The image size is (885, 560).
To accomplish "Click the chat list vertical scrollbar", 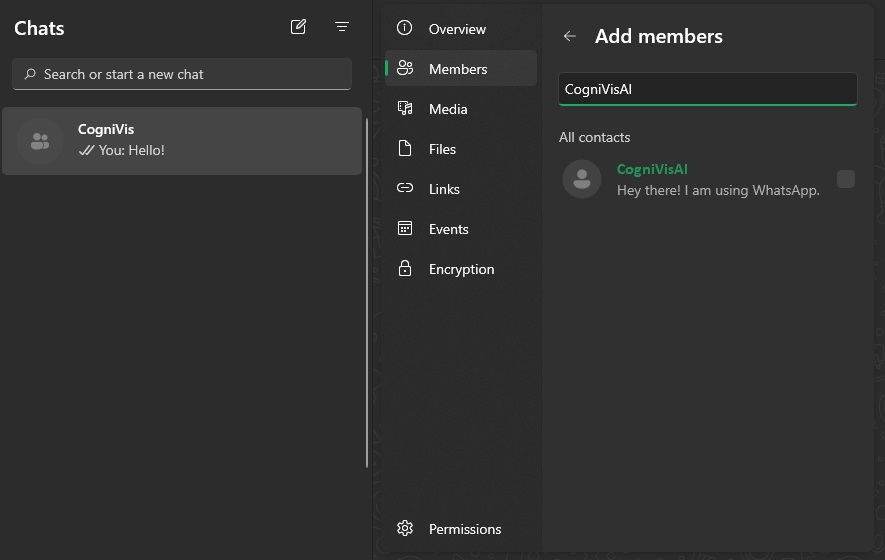I will point(367,293).
